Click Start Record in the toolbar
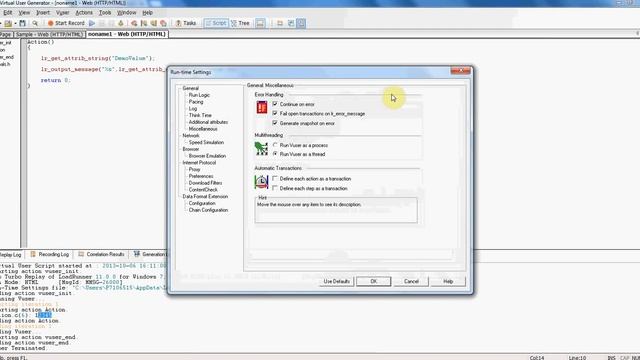The width and height of the screenshot is (640, 360). click(x=66, y=23)
